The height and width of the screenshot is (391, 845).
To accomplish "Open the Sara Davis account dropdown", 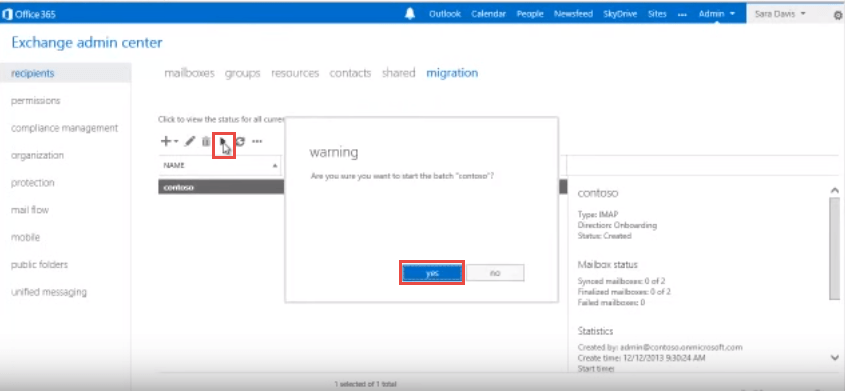I will (780, 14).
